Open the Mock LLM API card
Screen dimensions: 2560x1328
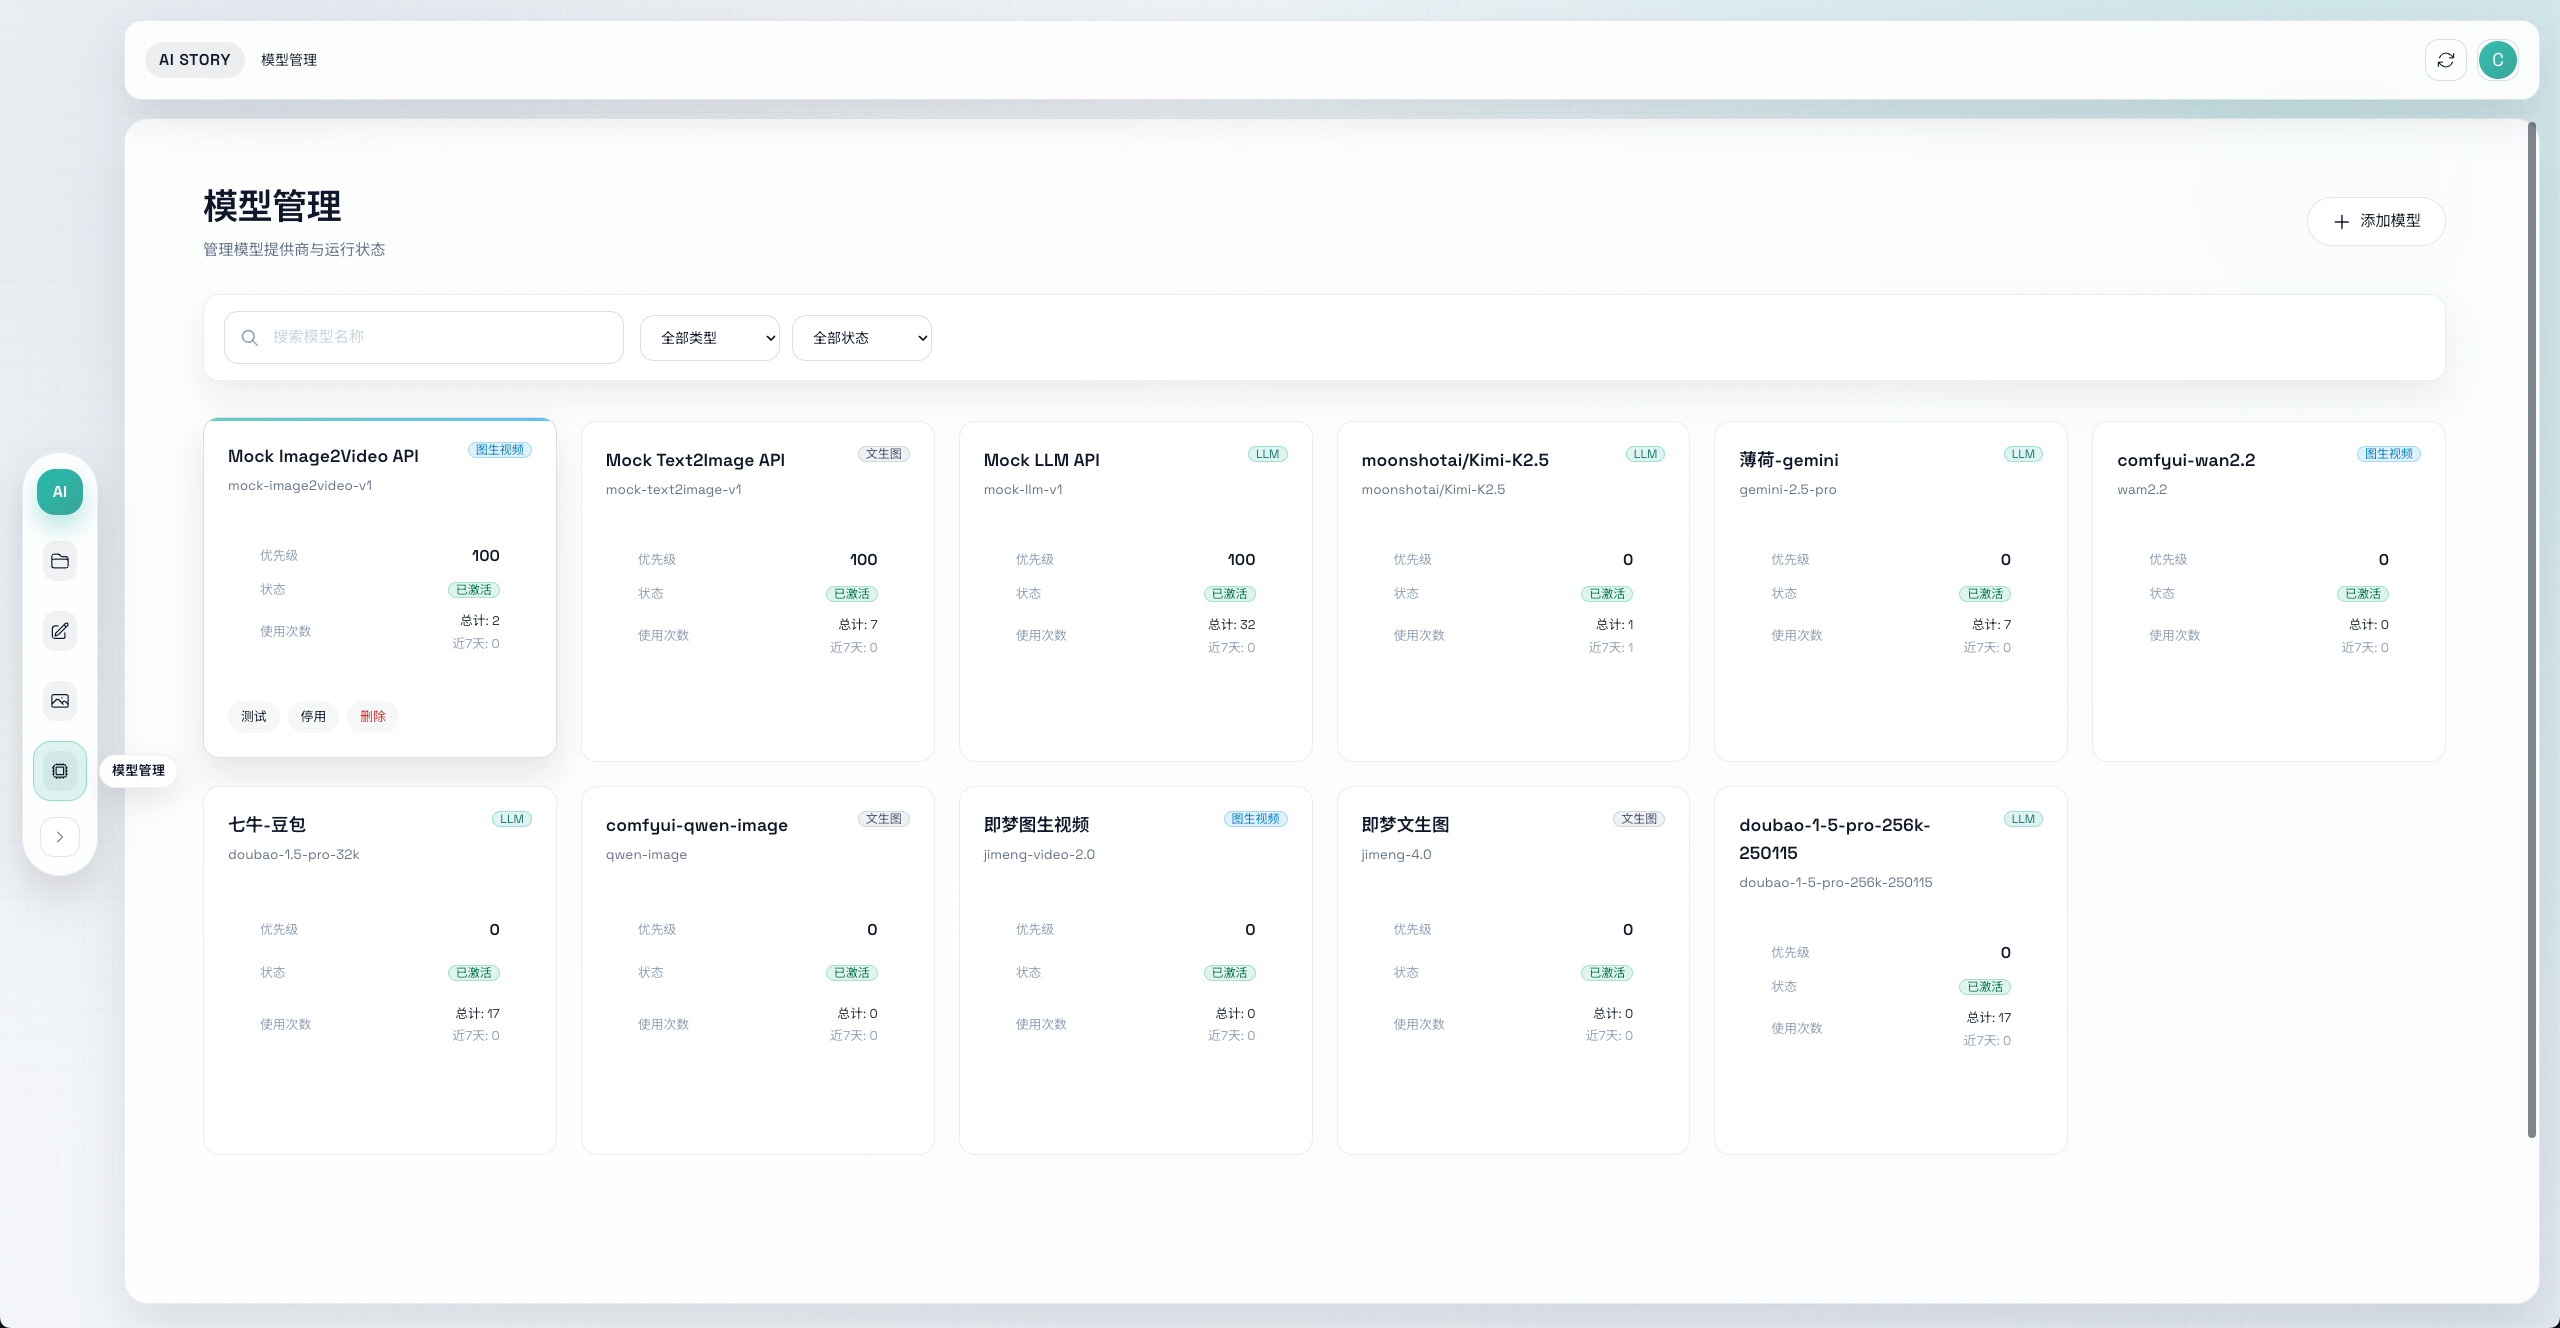1136,591
